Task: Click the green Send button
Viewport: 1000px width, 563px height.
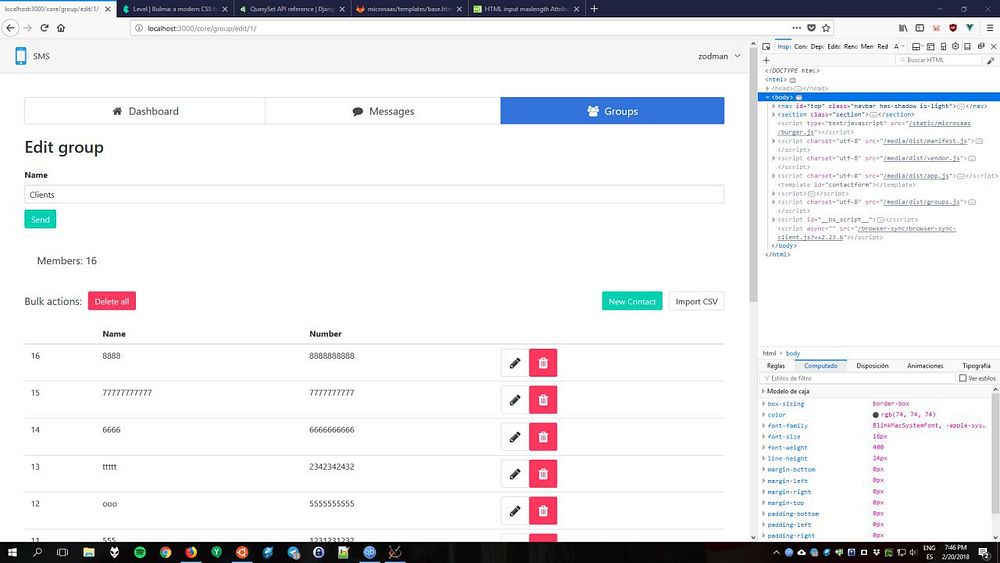Action: pos(40,219)
